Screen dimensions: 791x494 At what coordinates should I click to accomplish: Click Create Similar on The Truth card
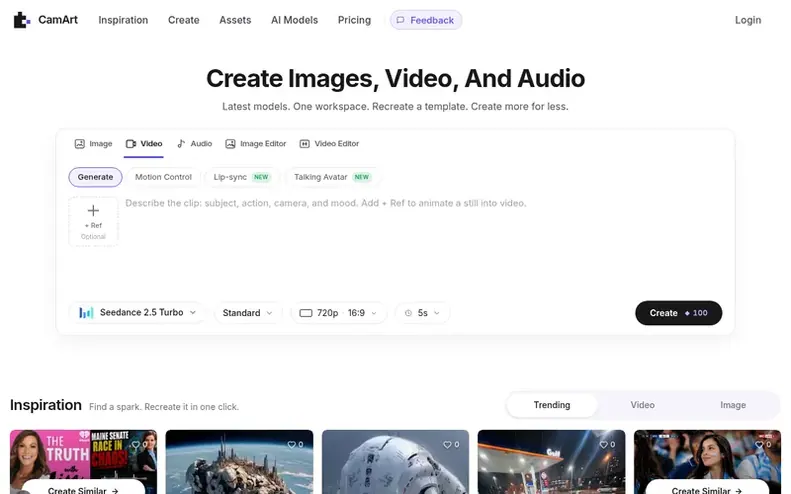pyautogui.click(x=83, y=487)
